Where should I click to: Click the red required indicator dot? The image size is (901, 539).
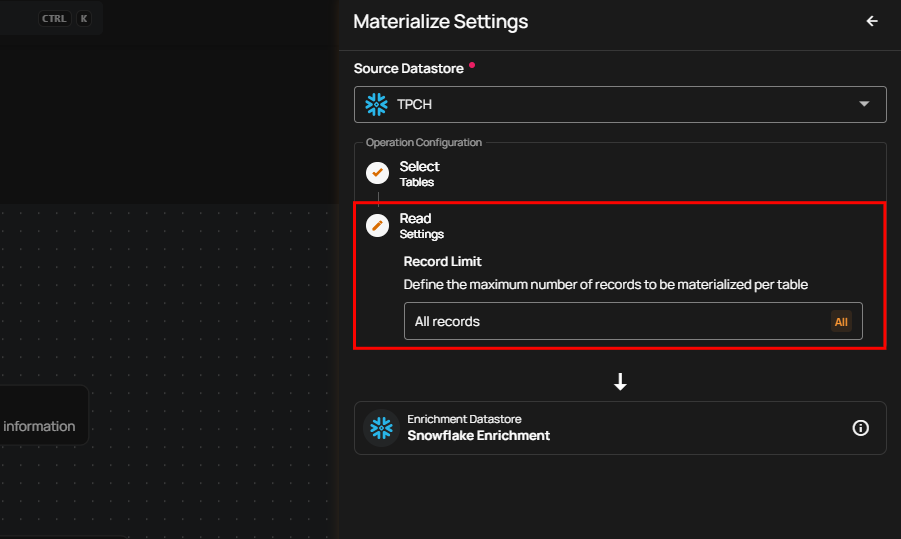coord(472,66)
